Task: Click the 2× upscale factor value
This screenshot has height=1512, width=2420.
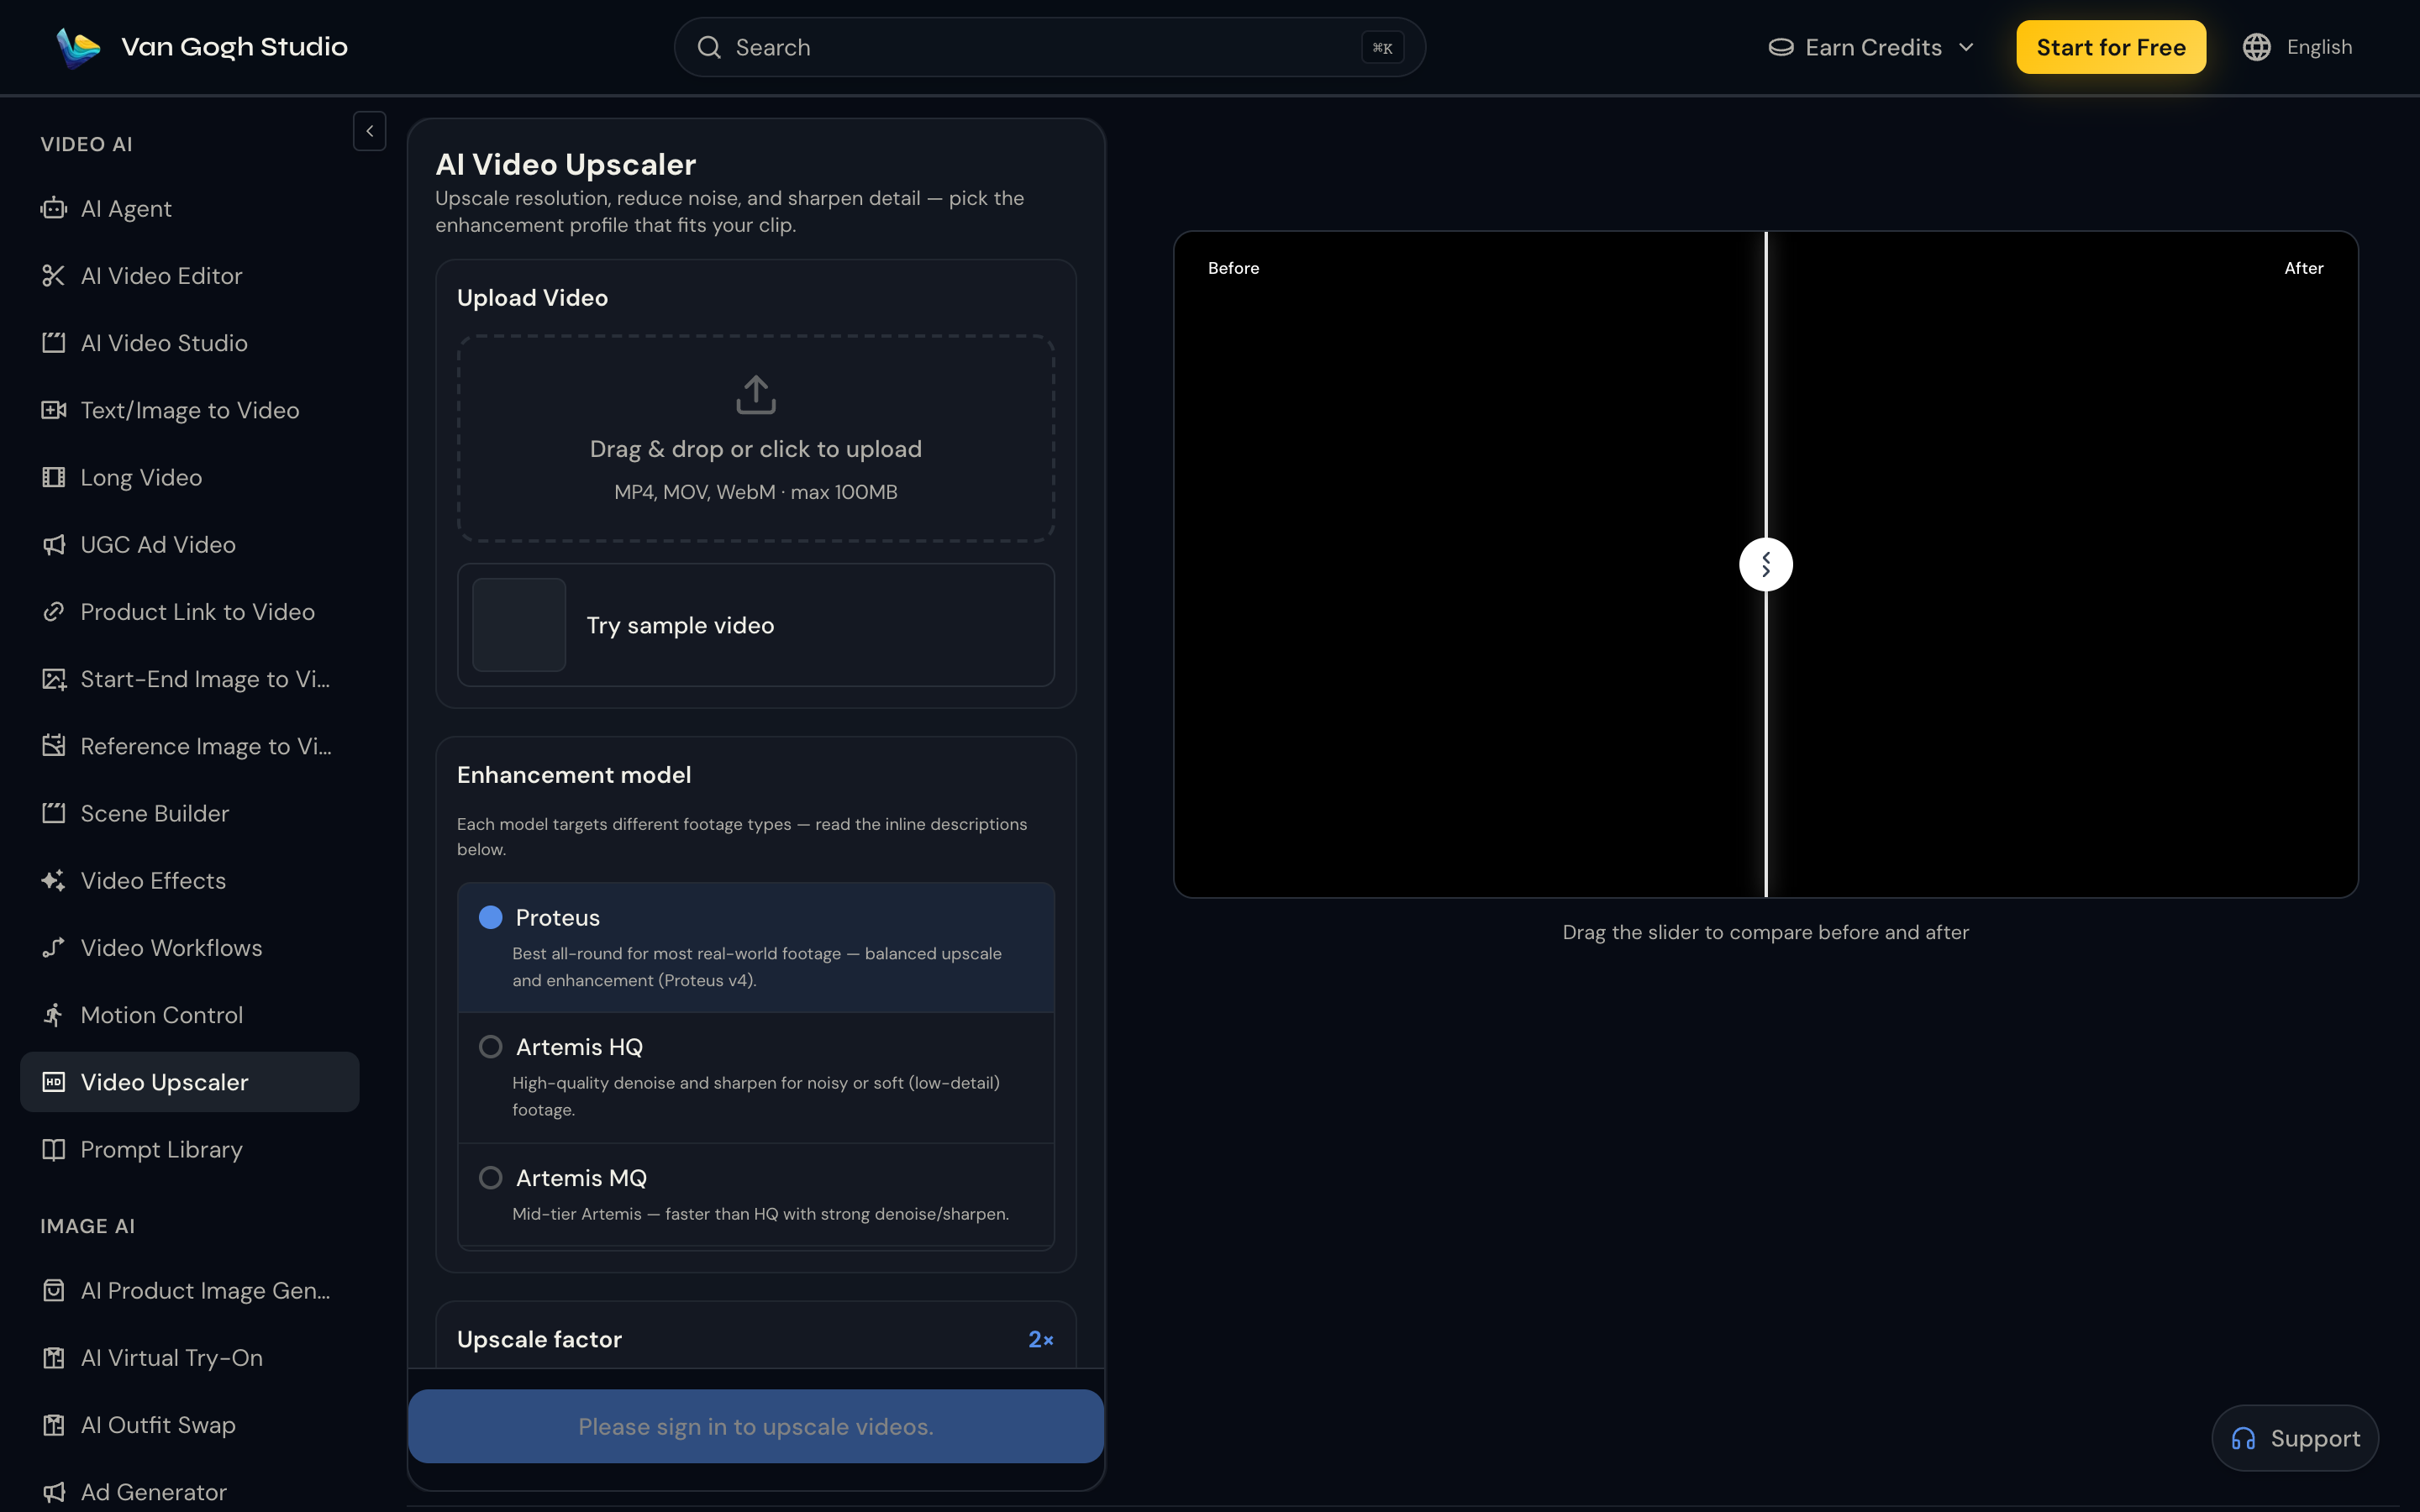Action: coord(1040,1339)
